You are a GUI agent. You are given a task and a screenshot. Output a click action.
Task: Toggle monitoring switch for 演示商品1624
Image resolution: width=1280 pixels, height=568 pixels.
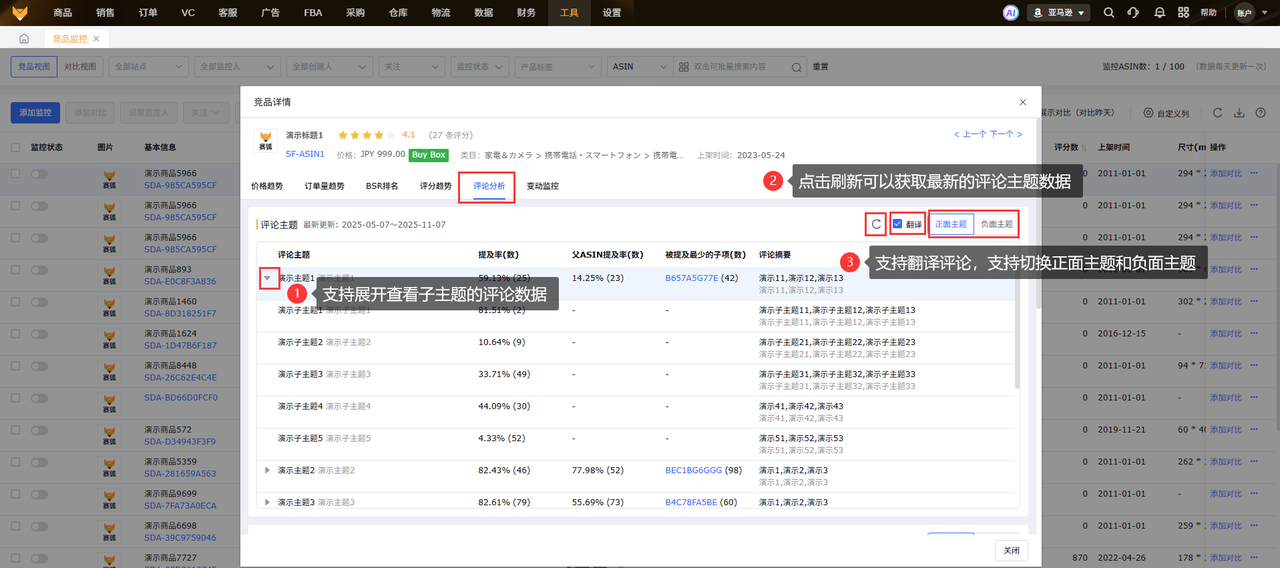pyautogui.click(x=40, y=334)
